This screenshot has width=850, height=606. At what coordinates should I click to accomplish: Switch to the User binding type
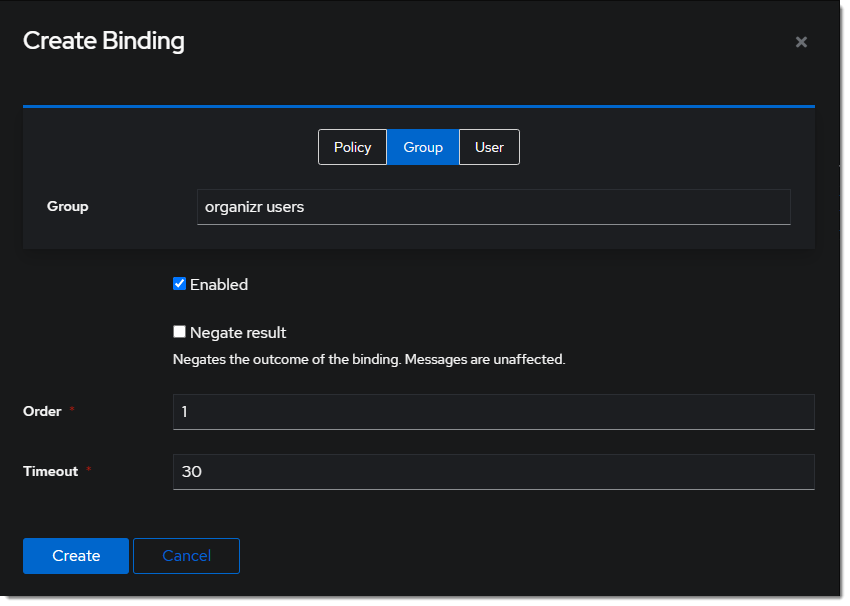489,147
